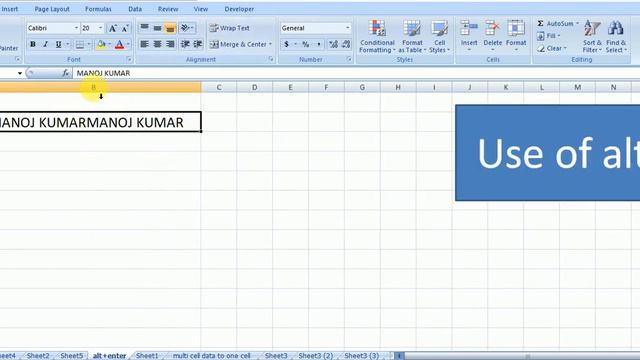Click the fx Insert Function icon
Viewport: 640px width, 360px height.
click(x=65, y=73)
